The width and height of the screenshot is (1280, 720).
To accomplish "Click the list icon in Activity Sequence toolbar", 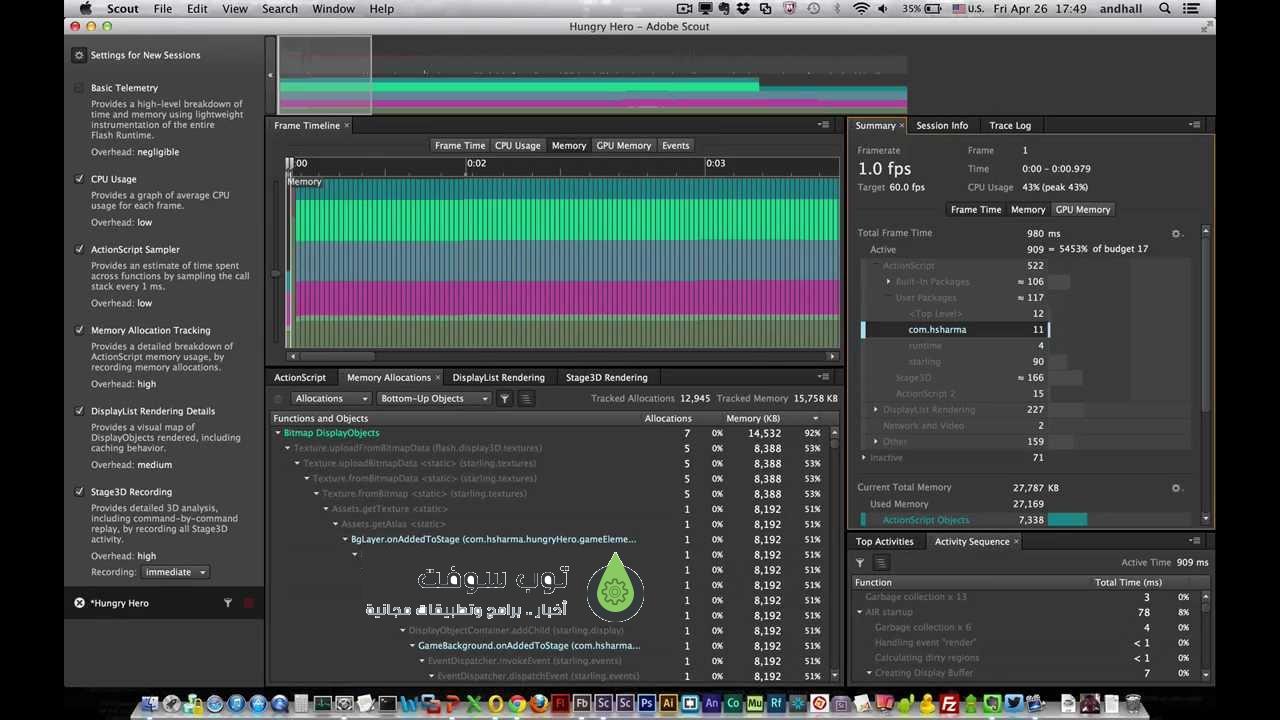I will click(x=881, y=563).
